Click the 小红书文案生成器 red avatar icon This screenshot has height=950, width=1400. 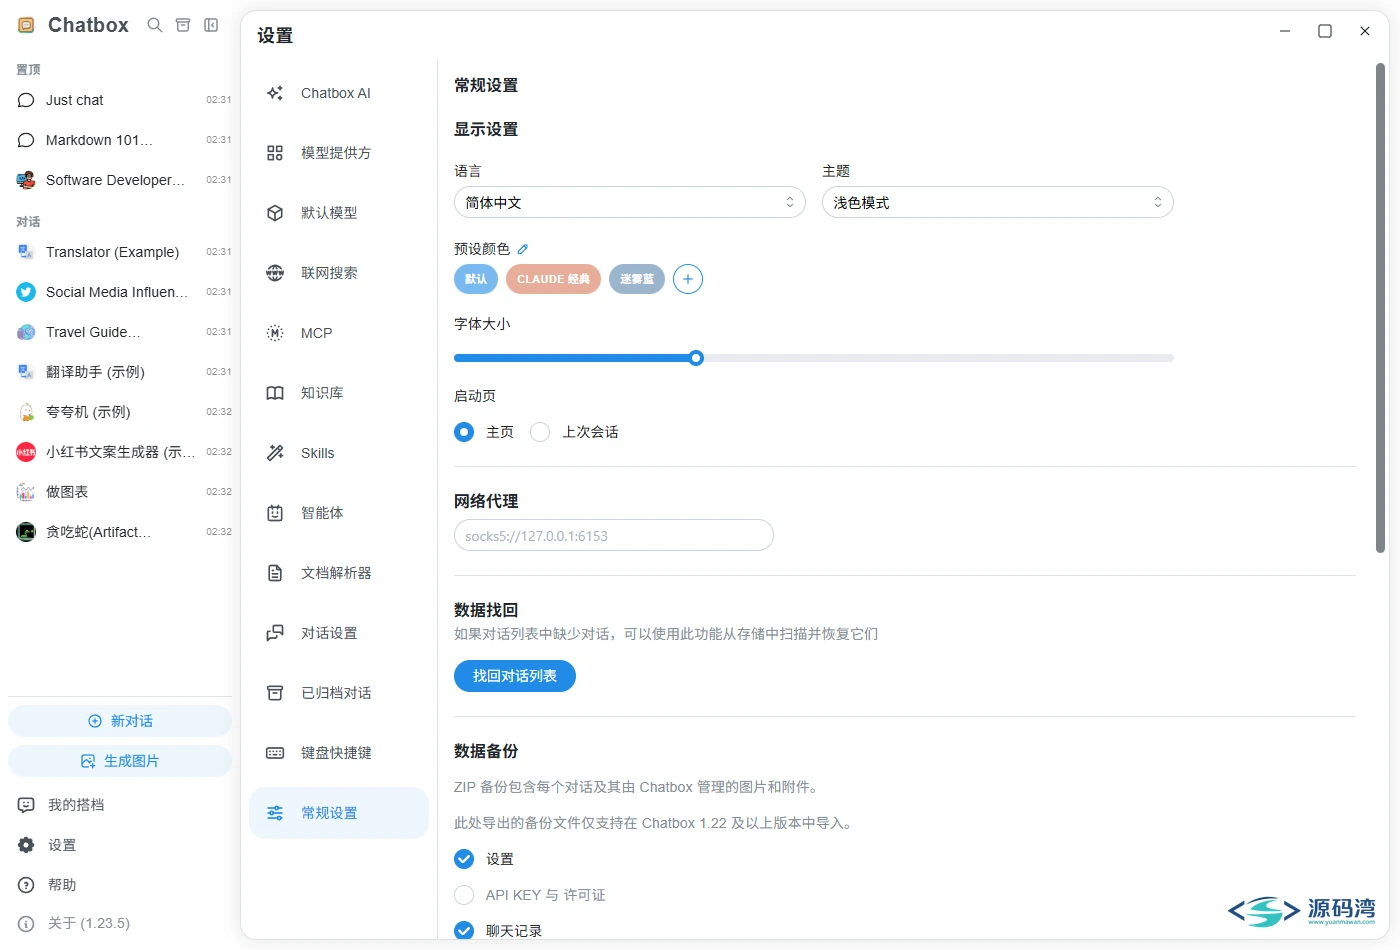coord(26,452)
